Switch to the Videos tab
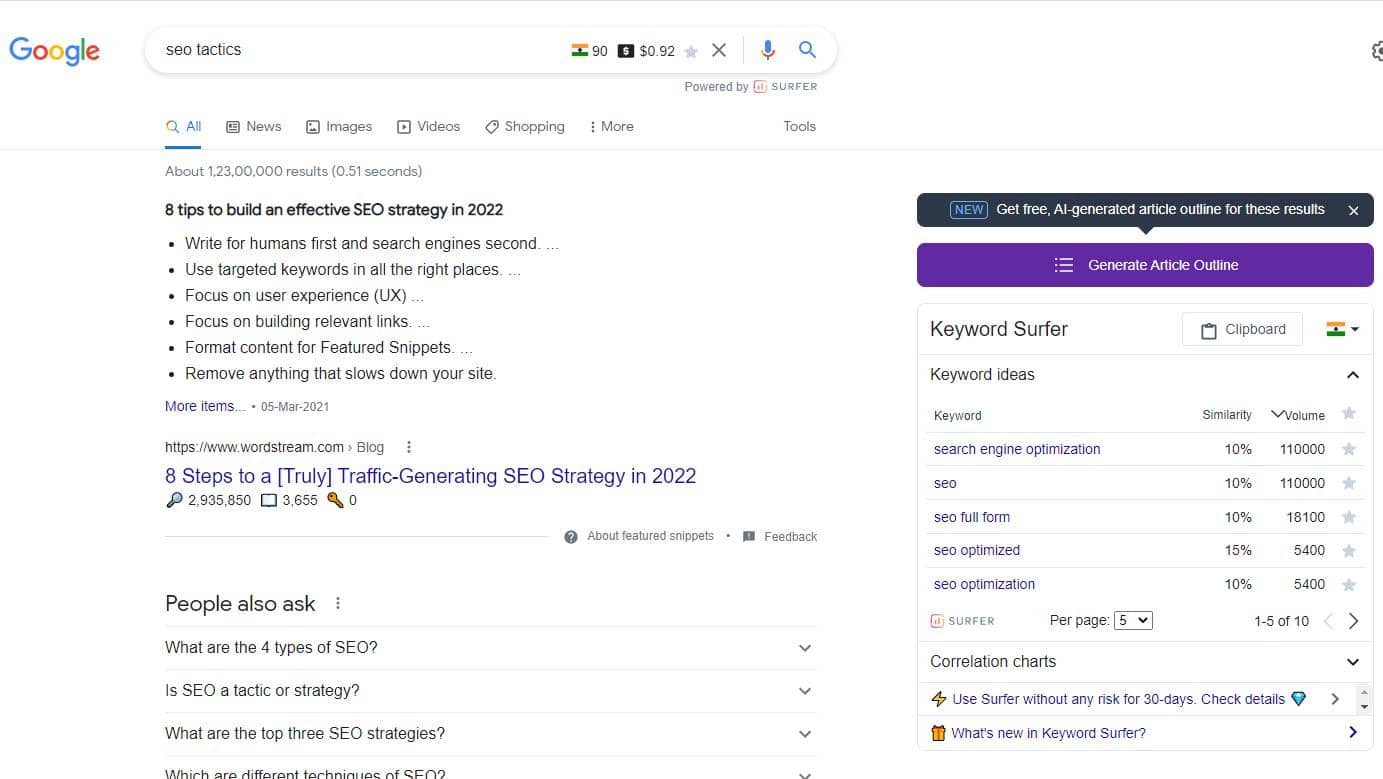 pyautogui.click(x=429, y=126)
